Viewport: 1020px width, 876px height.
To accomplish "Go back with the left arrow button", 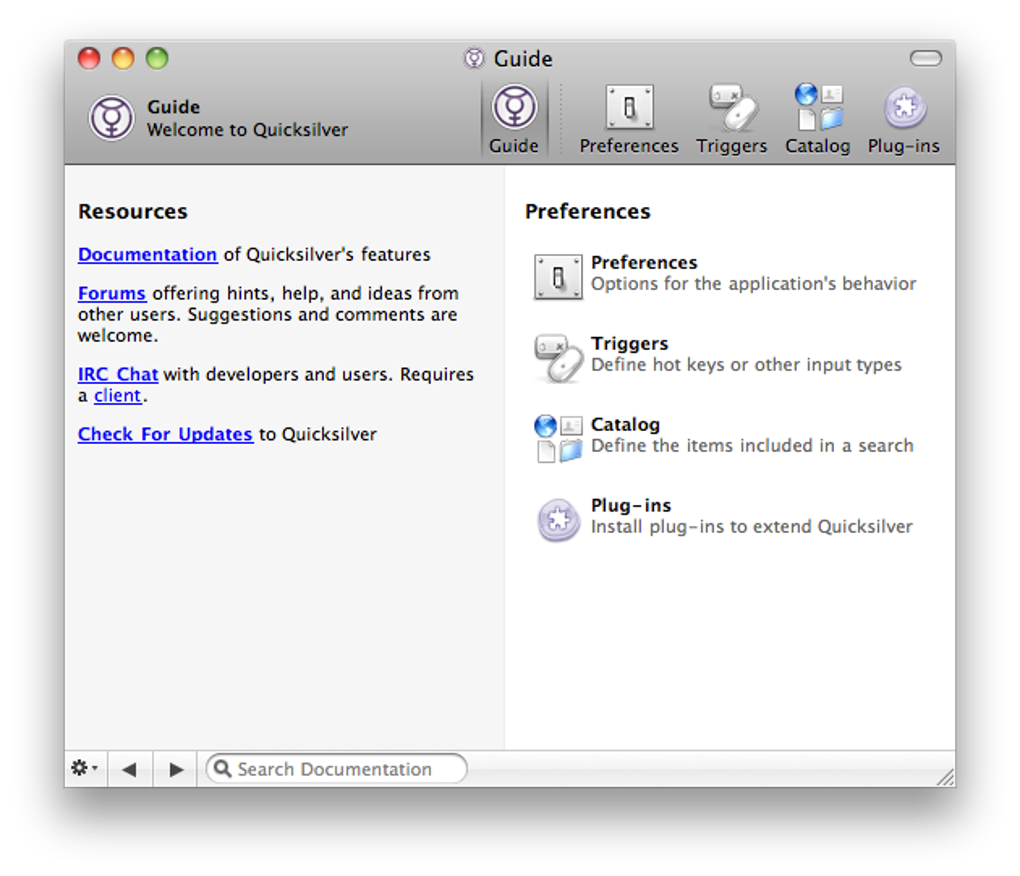I will coord(129,769).
